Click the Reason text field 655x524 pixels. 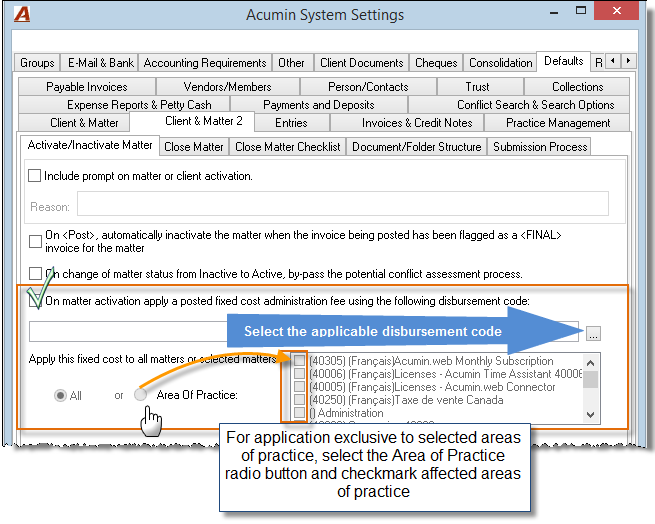point(343,204)
